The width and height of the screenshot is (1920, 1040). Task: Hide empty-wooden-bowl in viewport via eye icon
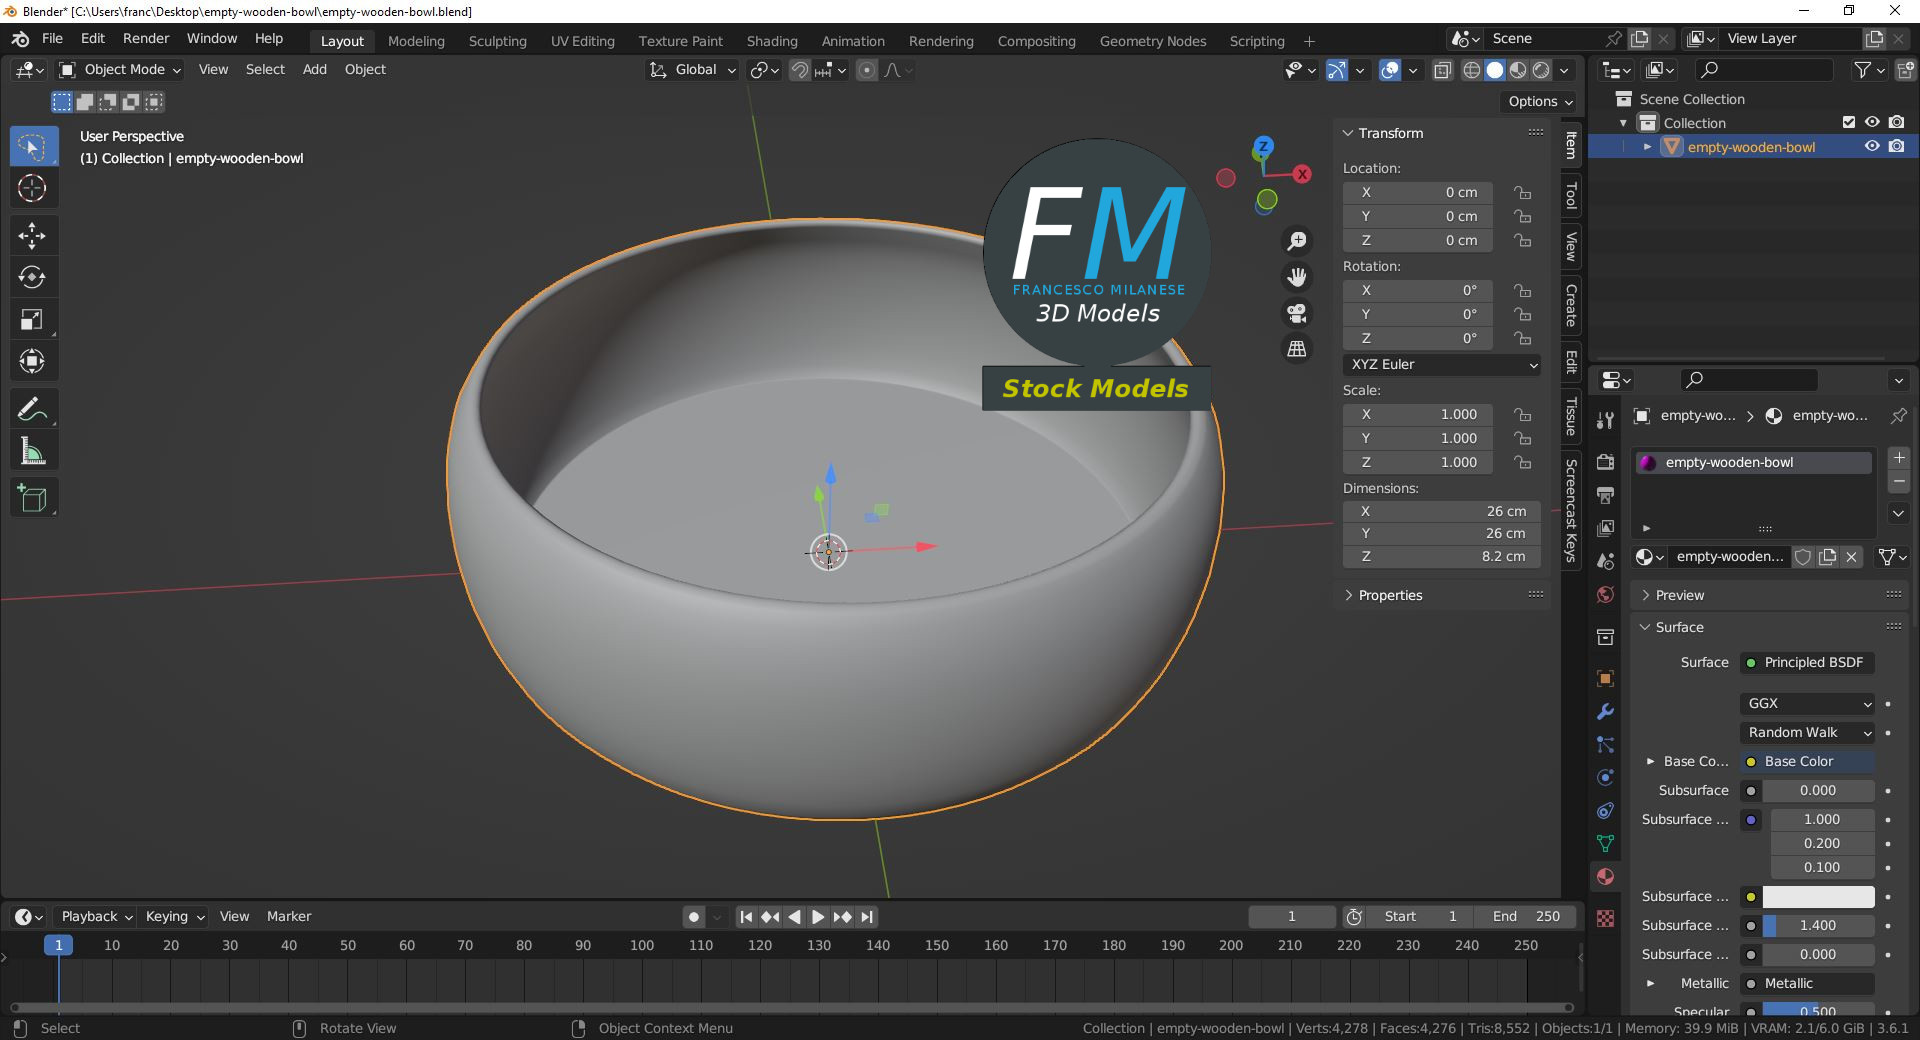1872,147
